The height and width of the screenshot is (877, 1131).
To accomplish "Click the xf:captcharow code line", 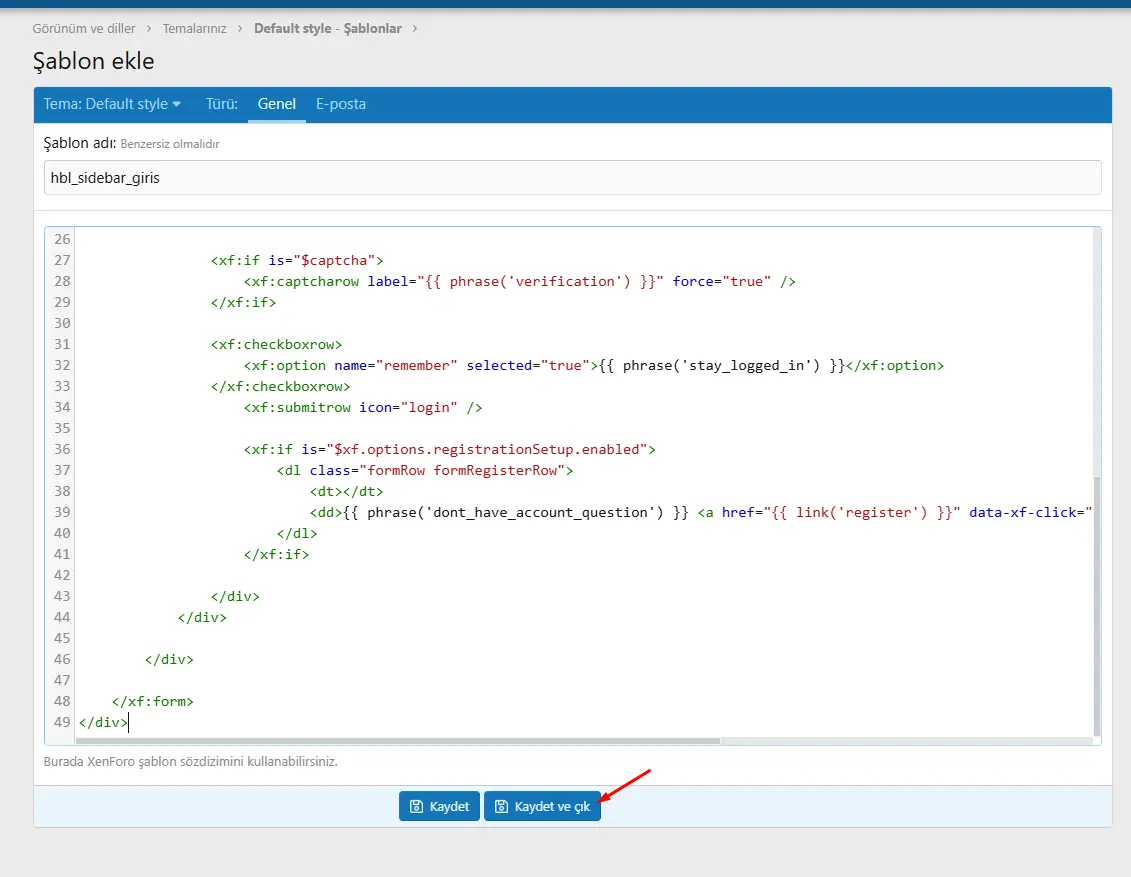I will click(519, 281).
